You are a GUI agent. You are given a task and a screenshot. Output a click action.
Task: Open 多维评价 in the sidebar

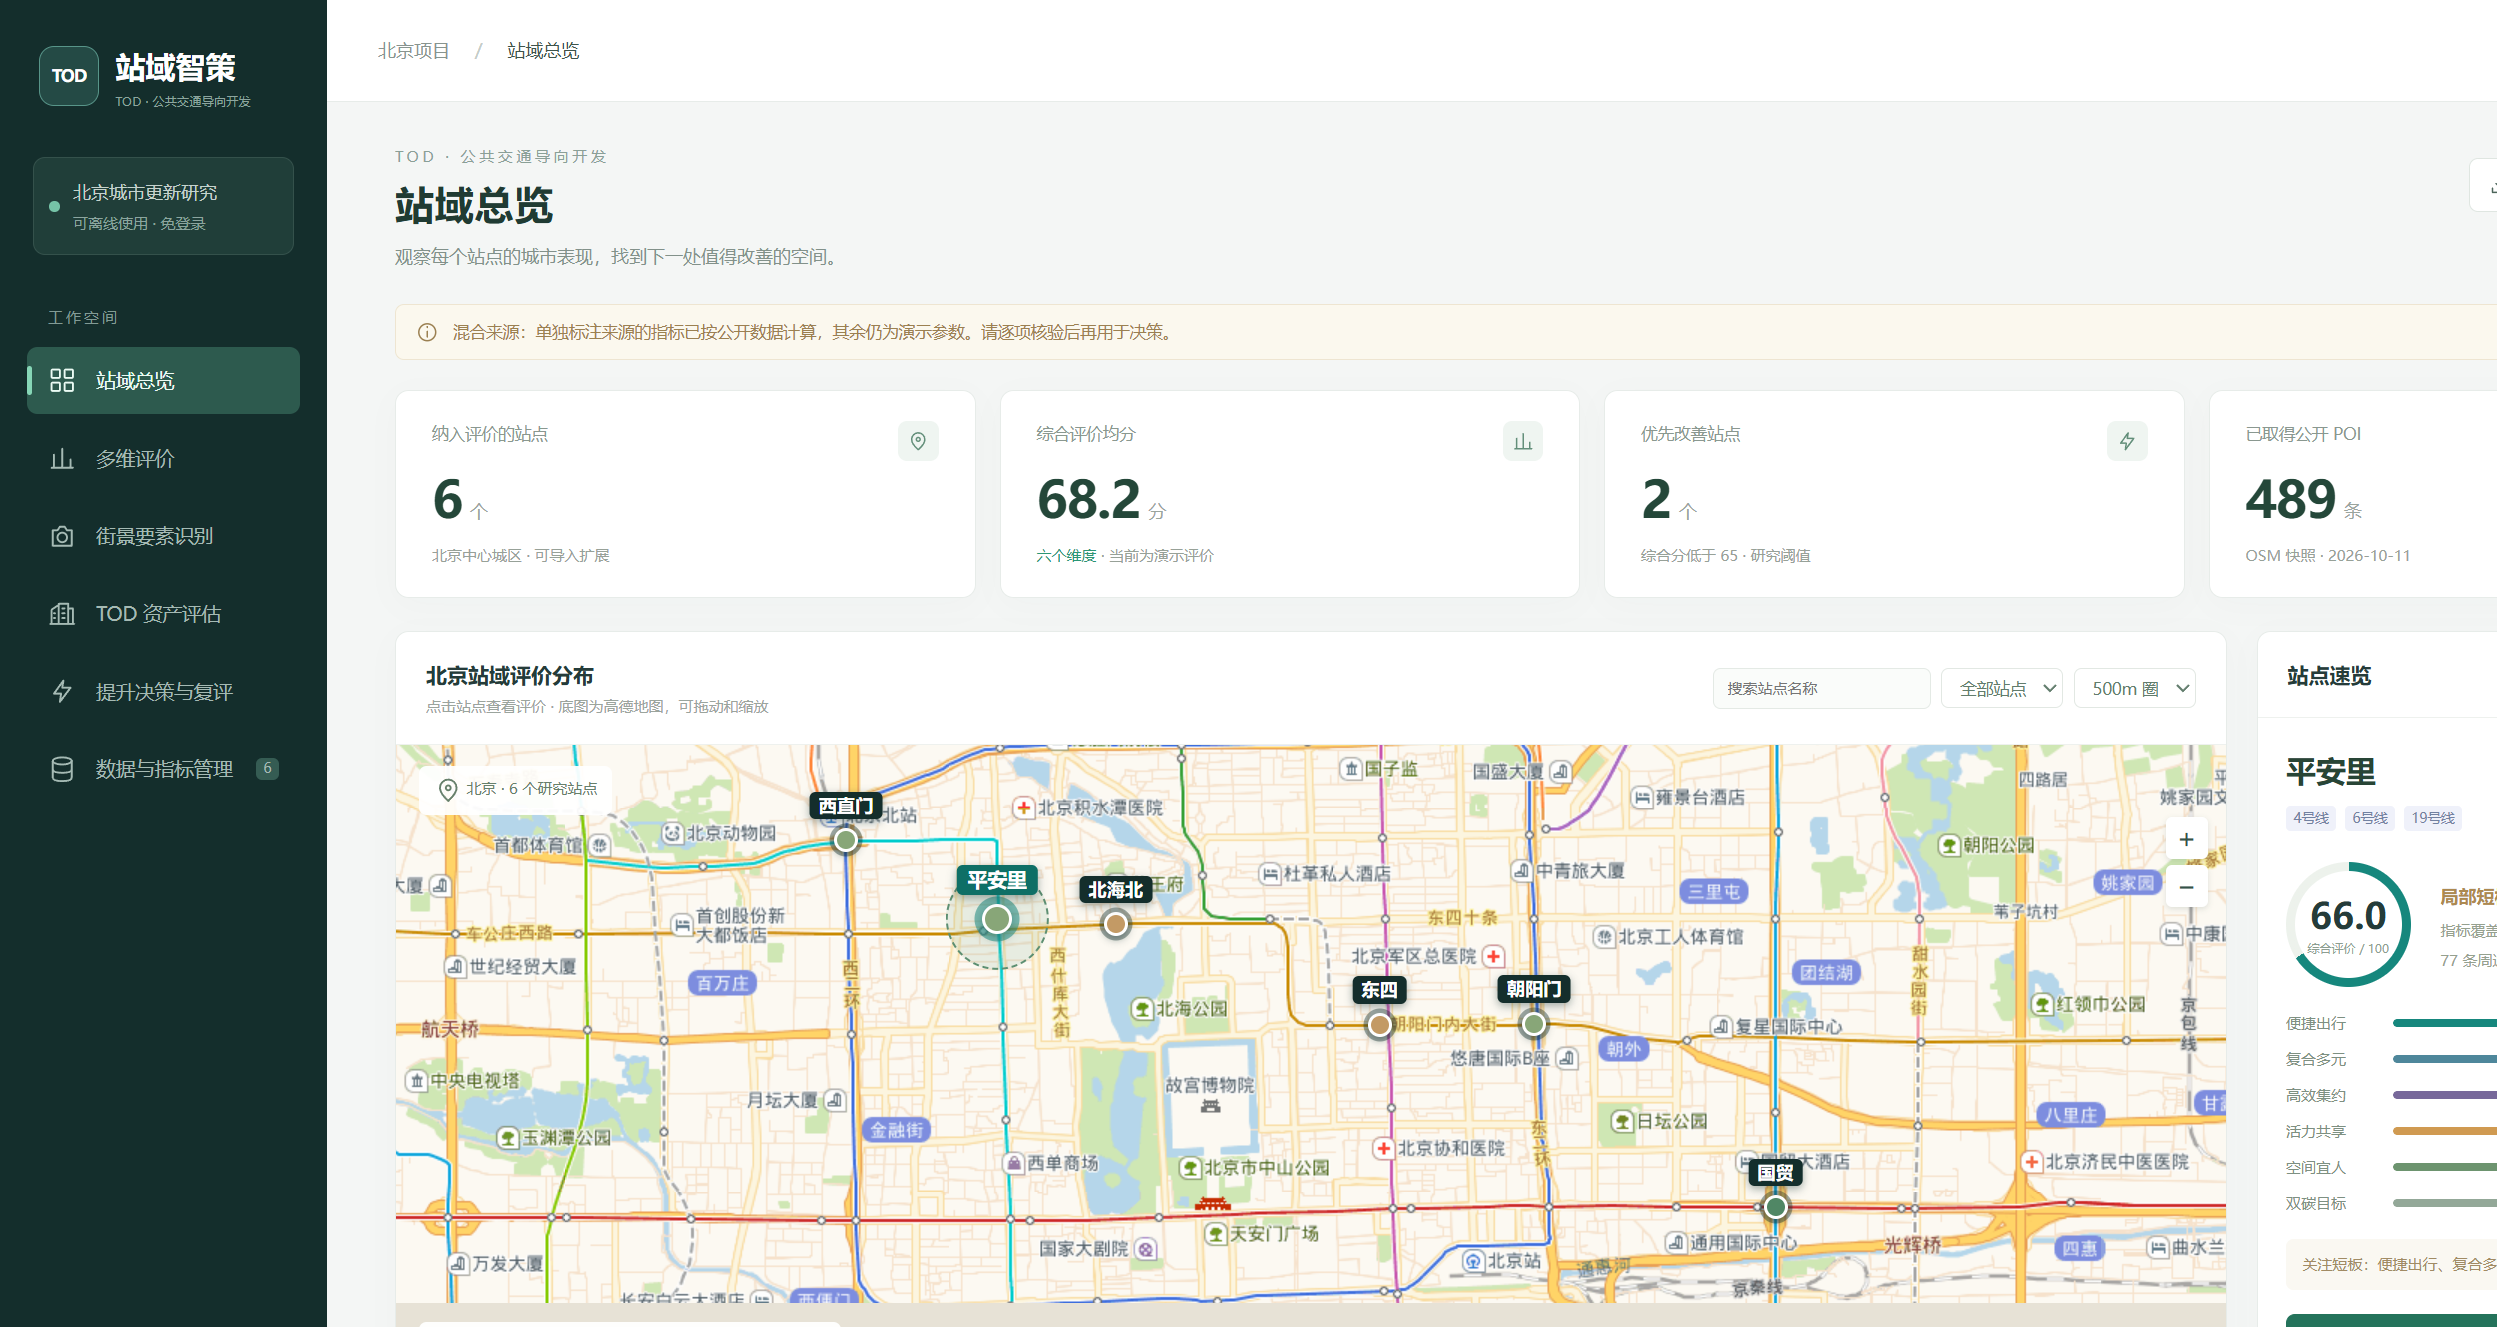click(x=163, y=458)
